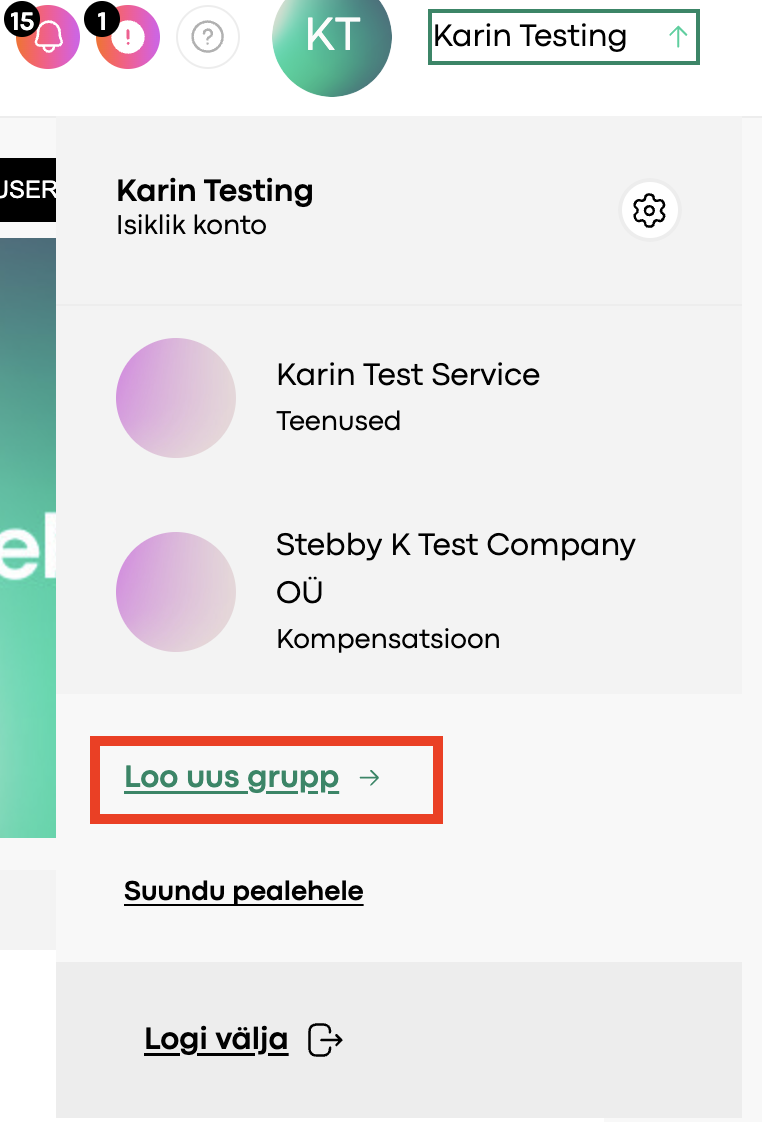762x1122 pixels.
Task: Click the Karin Test Service avatar circle
Action: 176,398
